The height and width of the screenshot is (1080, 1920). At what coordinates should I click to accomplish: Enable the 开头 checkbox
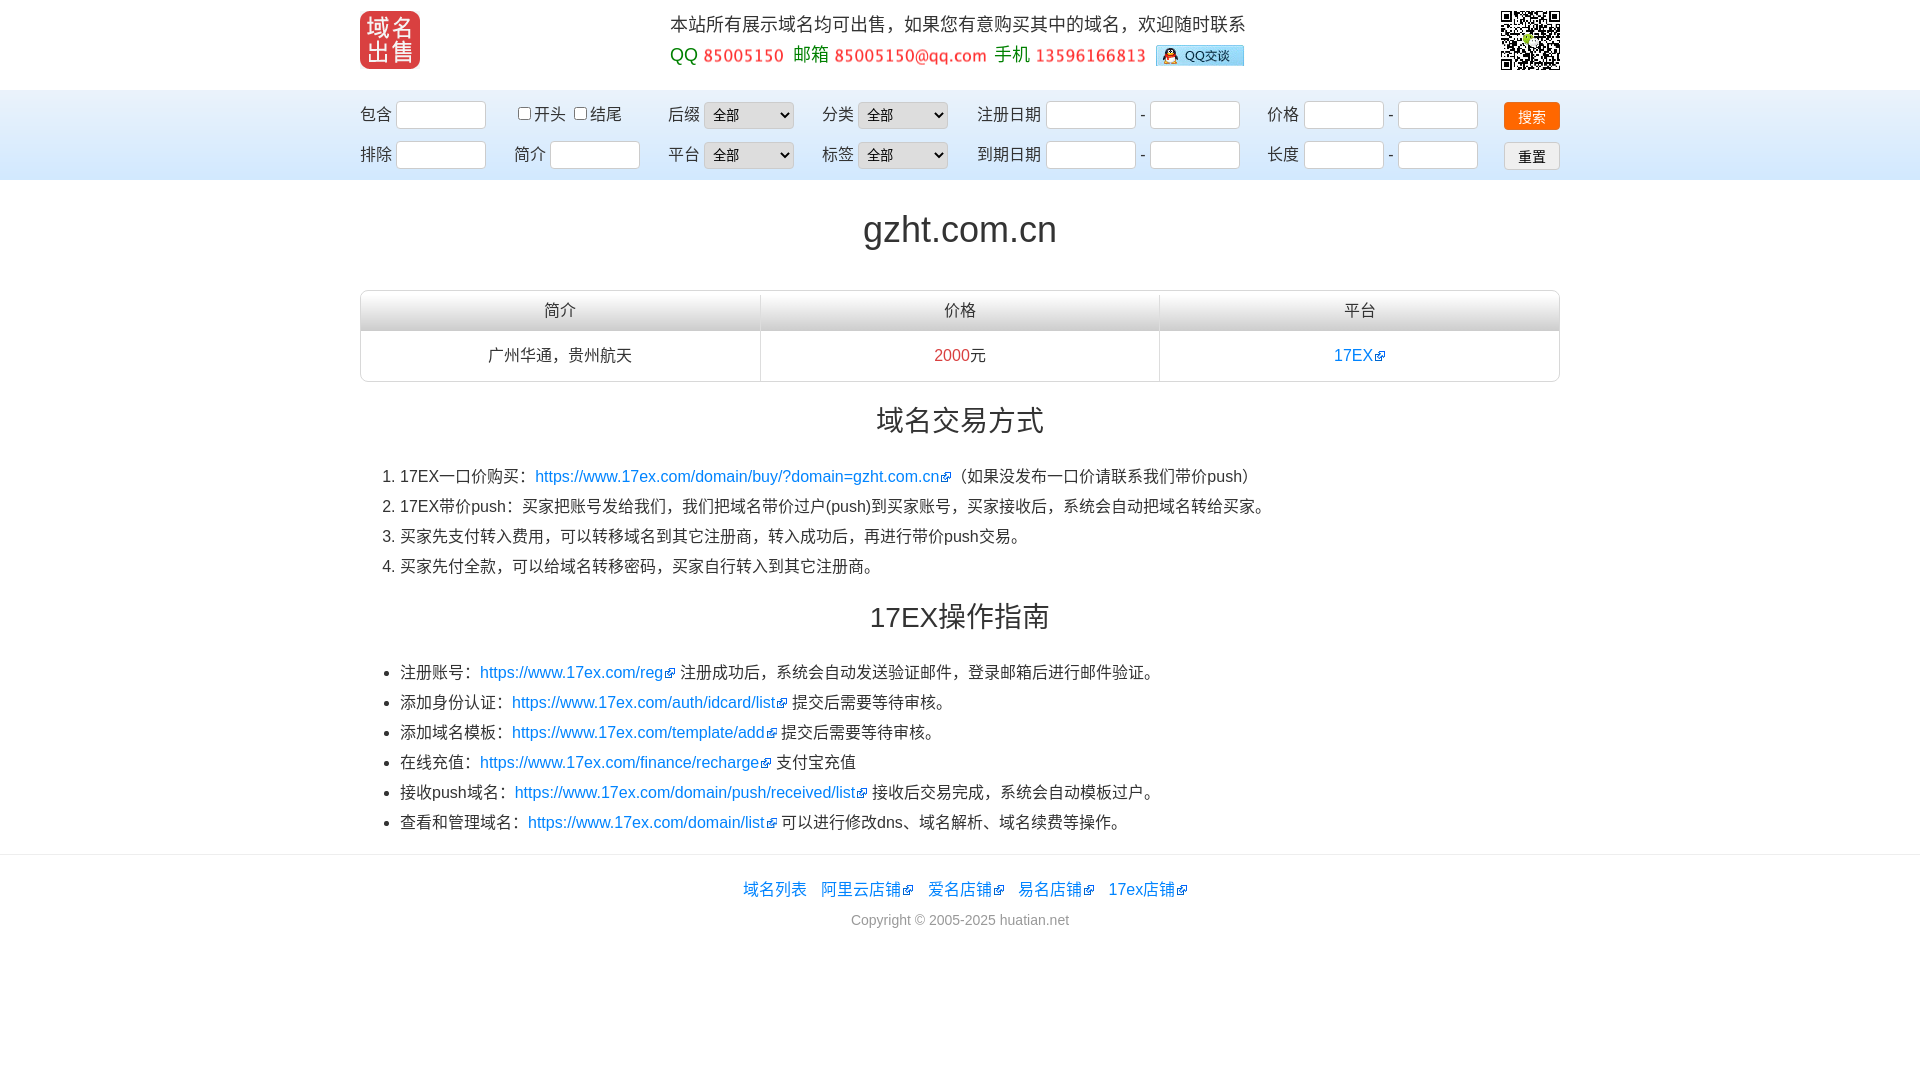(x=524, y=114)
